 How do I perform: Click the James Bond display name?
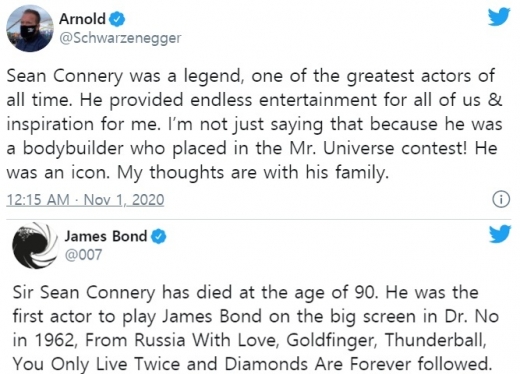pos(106,236)
